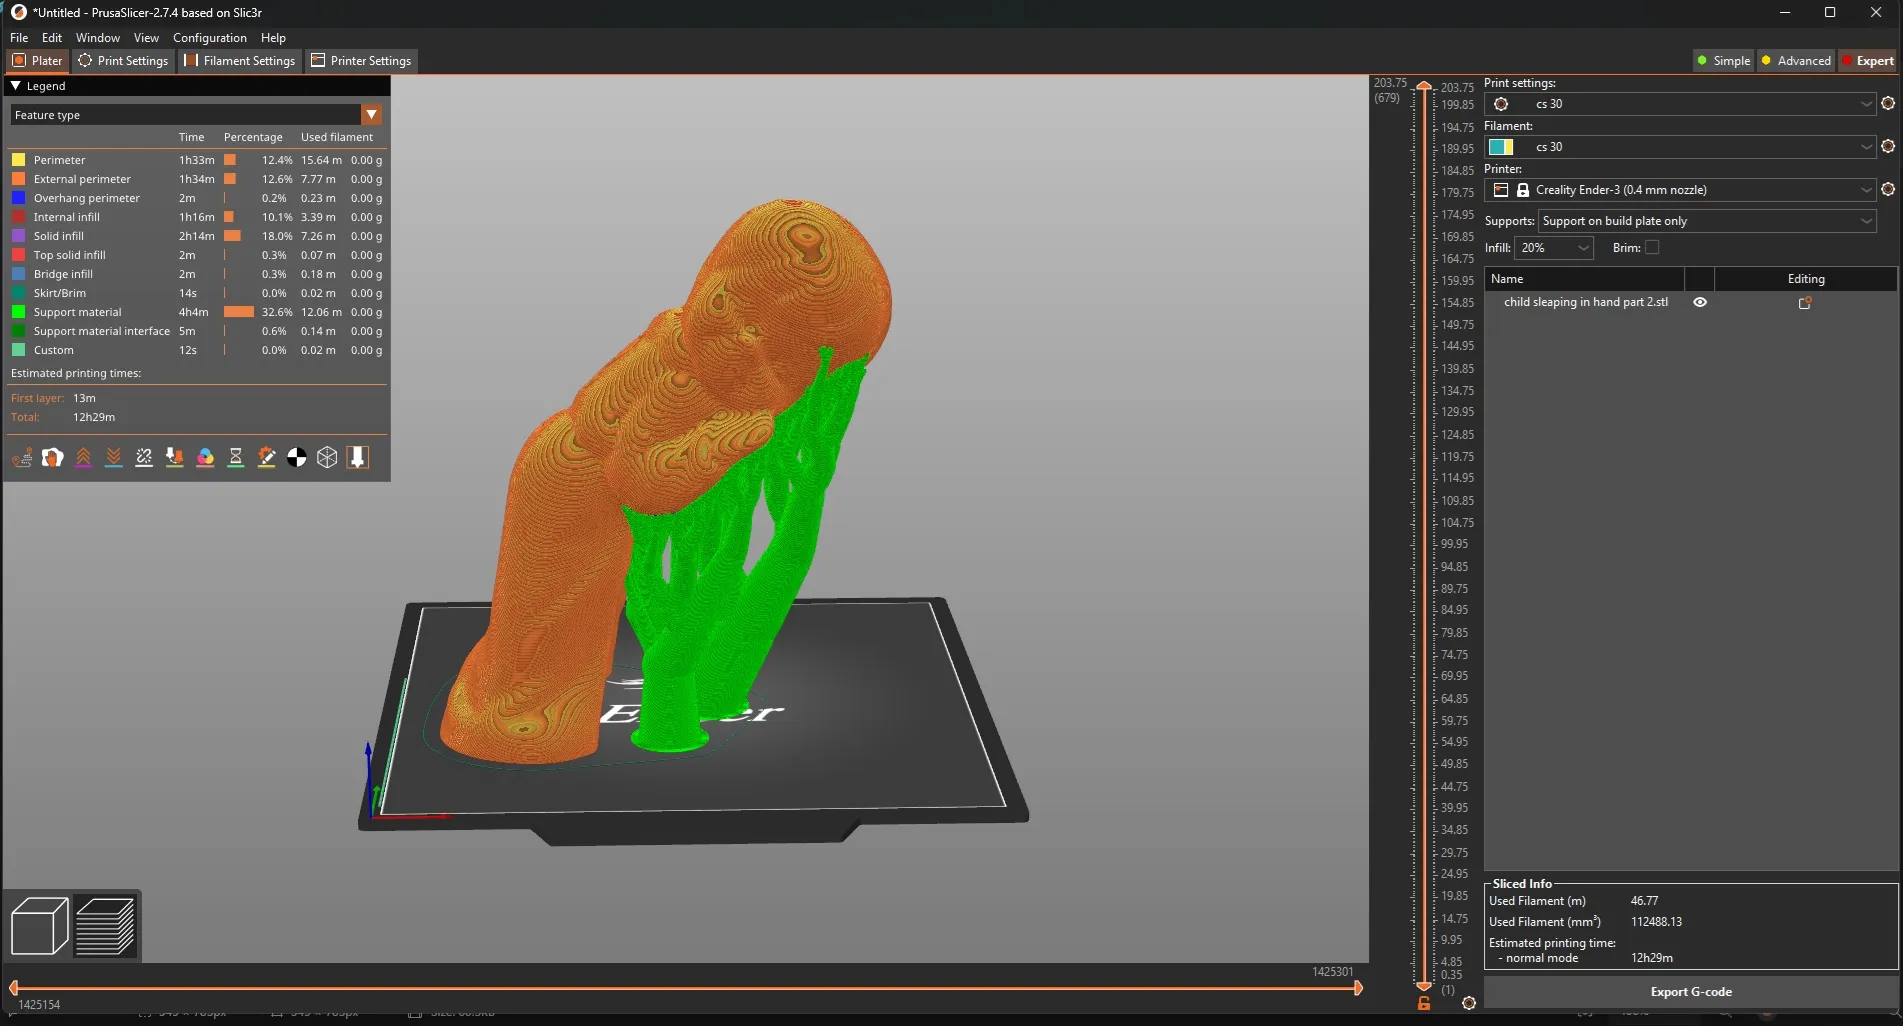The height and width of the screenshot is (1026, 1903).
Task: Open Supports dropdown showing build plate only
Action: click(1707, 221)
